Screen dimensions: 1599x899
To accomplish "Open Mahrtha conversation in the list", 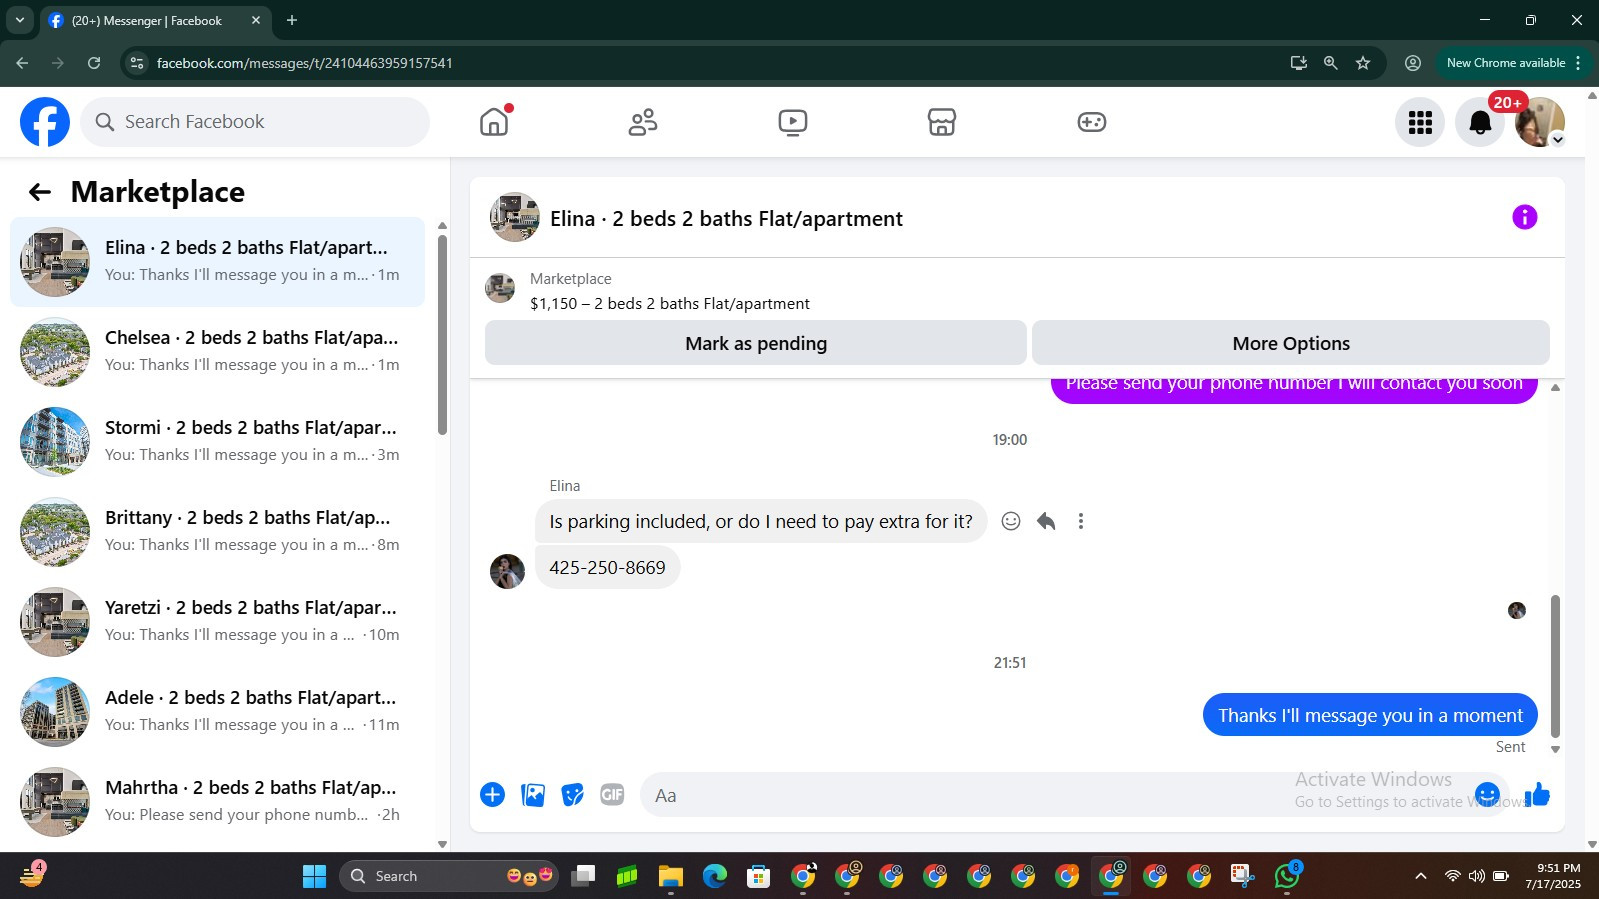I will tap(217, 802).
